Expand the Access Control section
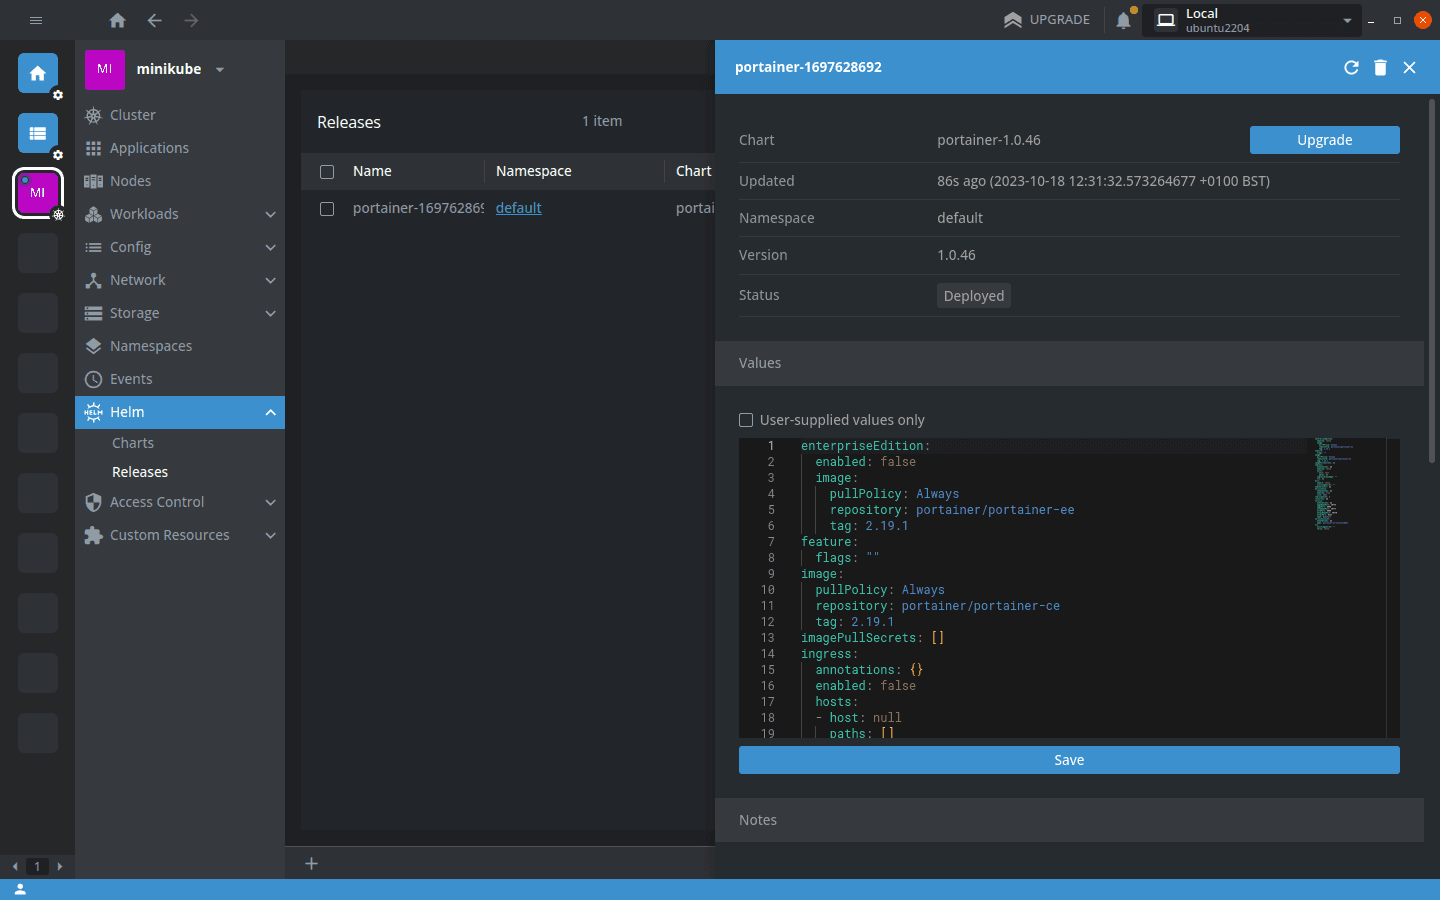This screenshot has height=900, width=1440. (x=180, y=502)
